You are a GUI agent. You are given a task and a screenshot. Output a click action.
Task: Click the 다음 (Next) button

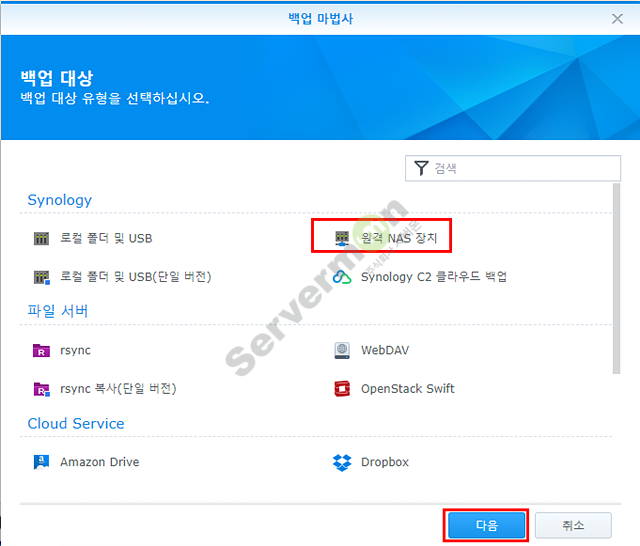point(487,525)
